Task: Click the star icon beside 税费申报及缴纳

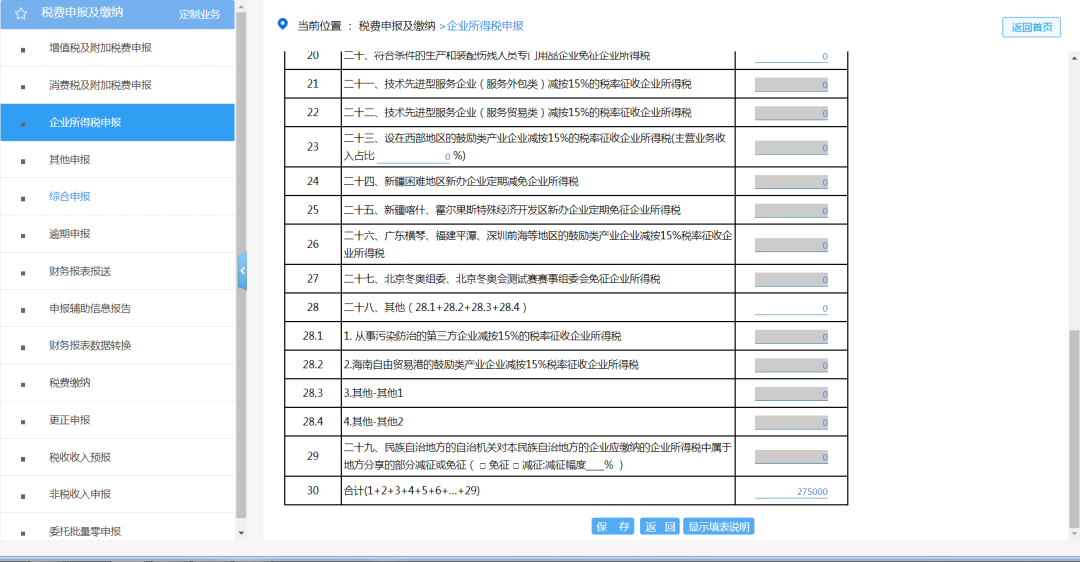Action: point(21,13)
